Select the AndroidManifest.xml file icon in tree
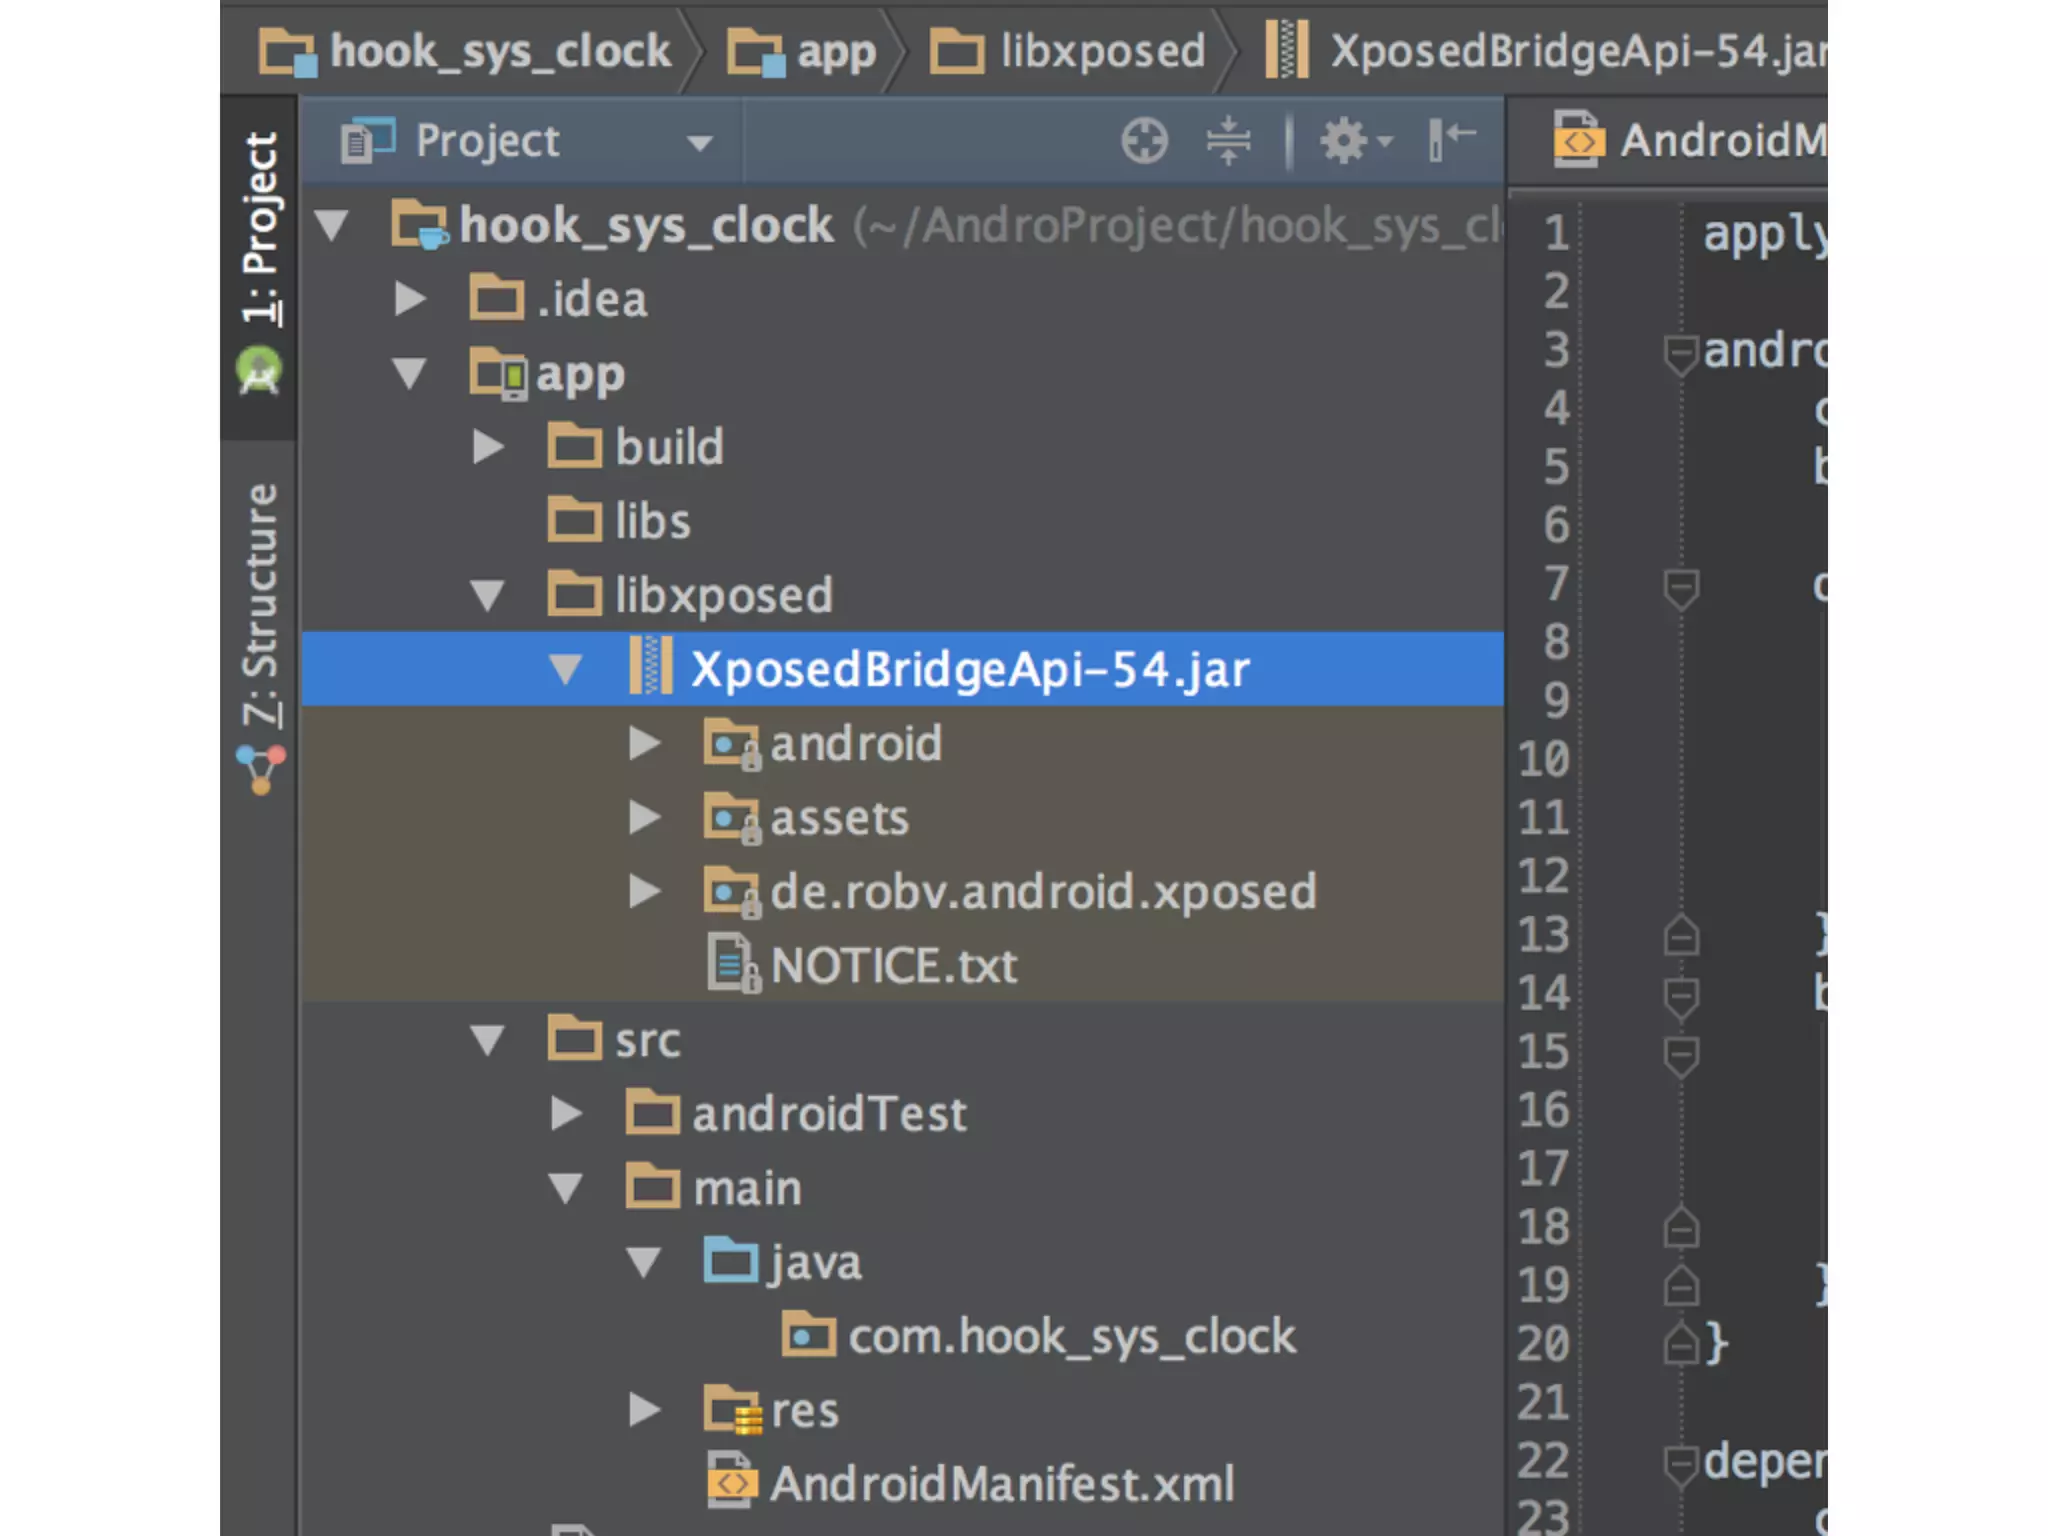The width and height of the screenshot is (2048, 1536). click(732, 1481)
